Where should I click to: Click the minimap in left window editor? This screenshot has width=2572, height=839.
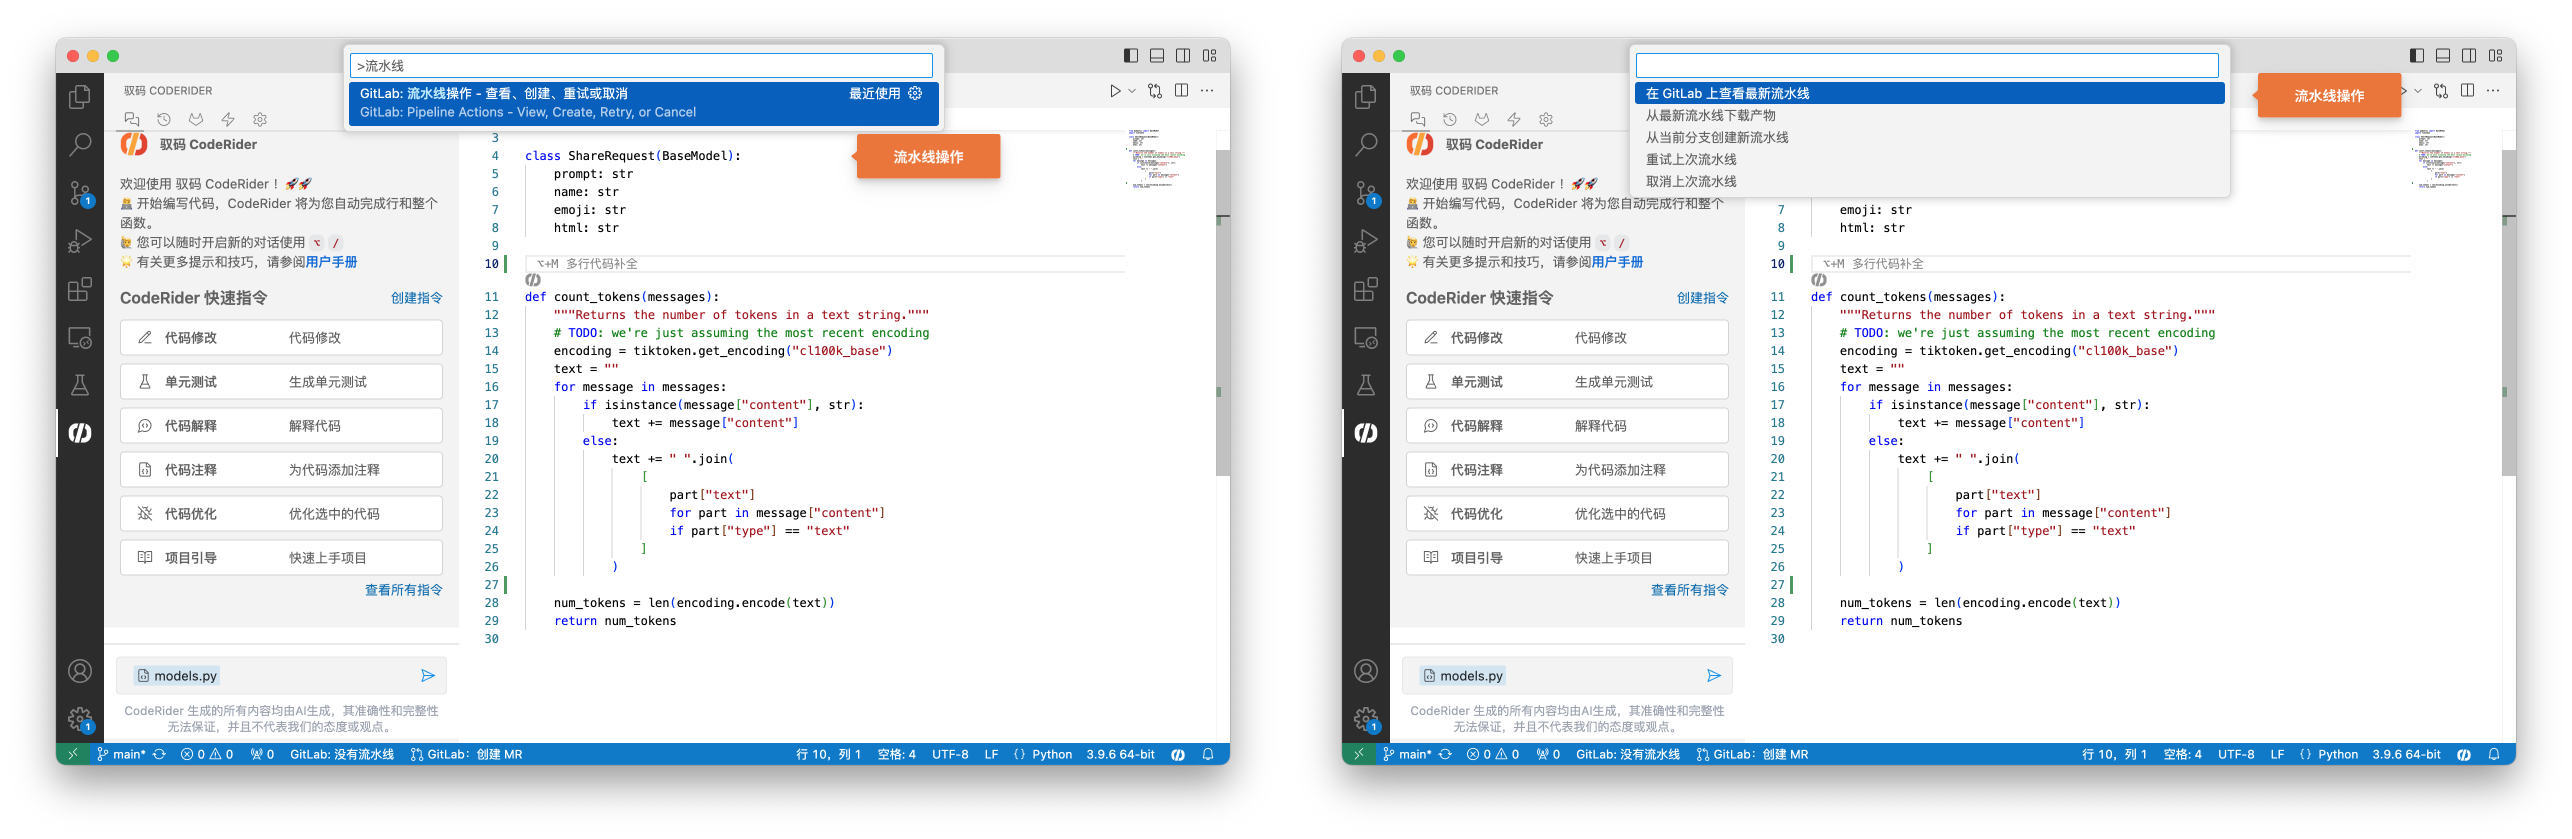[x=1158, y=157]
